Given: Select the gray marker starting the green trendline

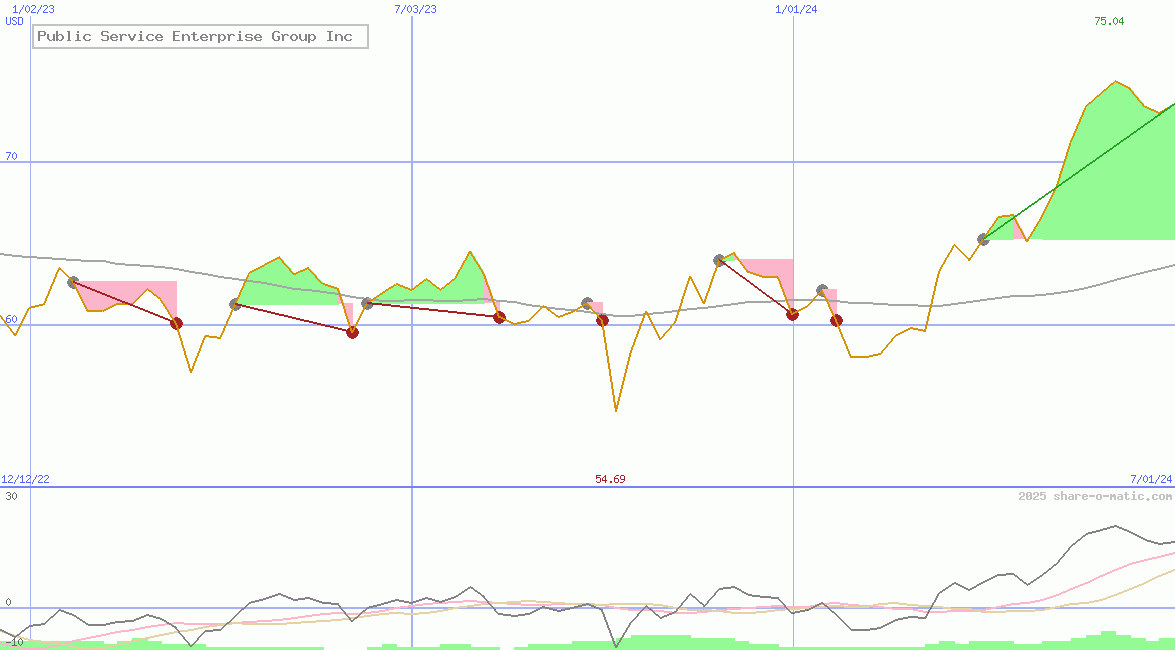Looking at the screenshot, I should pyautogui.click(x=983, y=239).
